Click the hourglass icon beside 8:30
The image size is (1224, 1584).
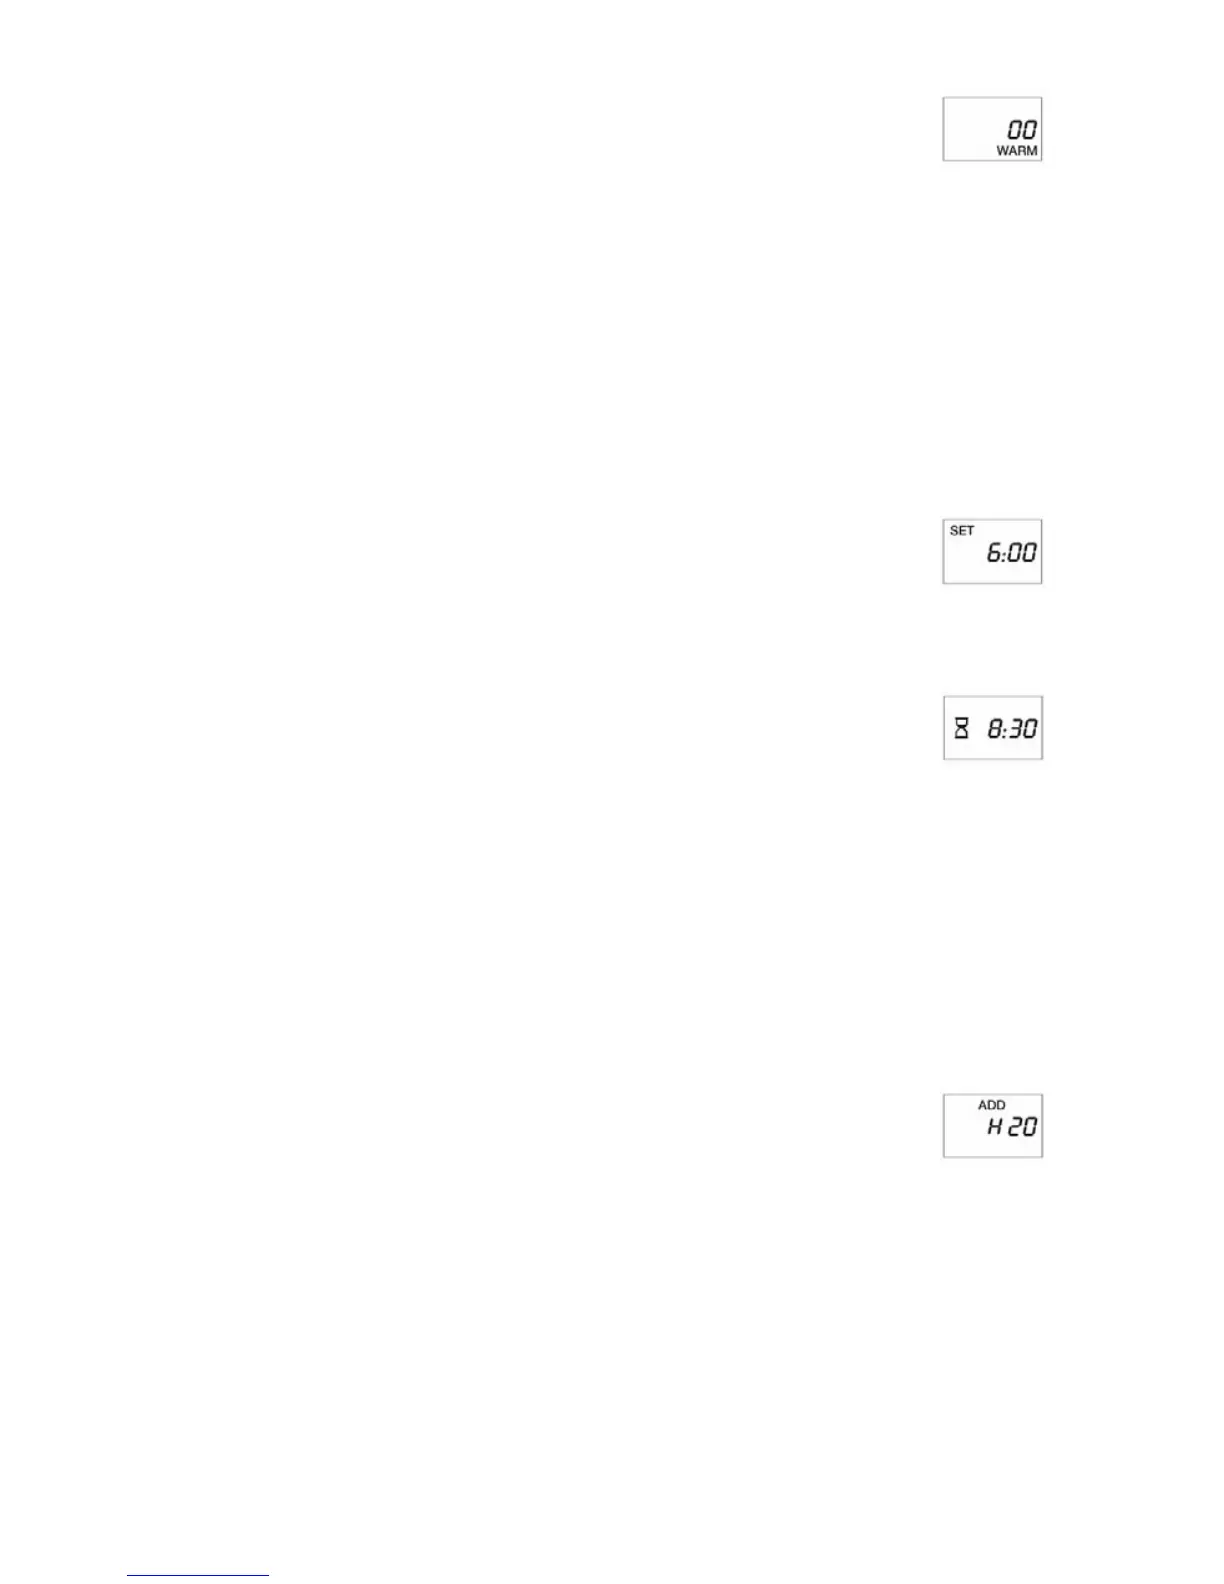961,728
